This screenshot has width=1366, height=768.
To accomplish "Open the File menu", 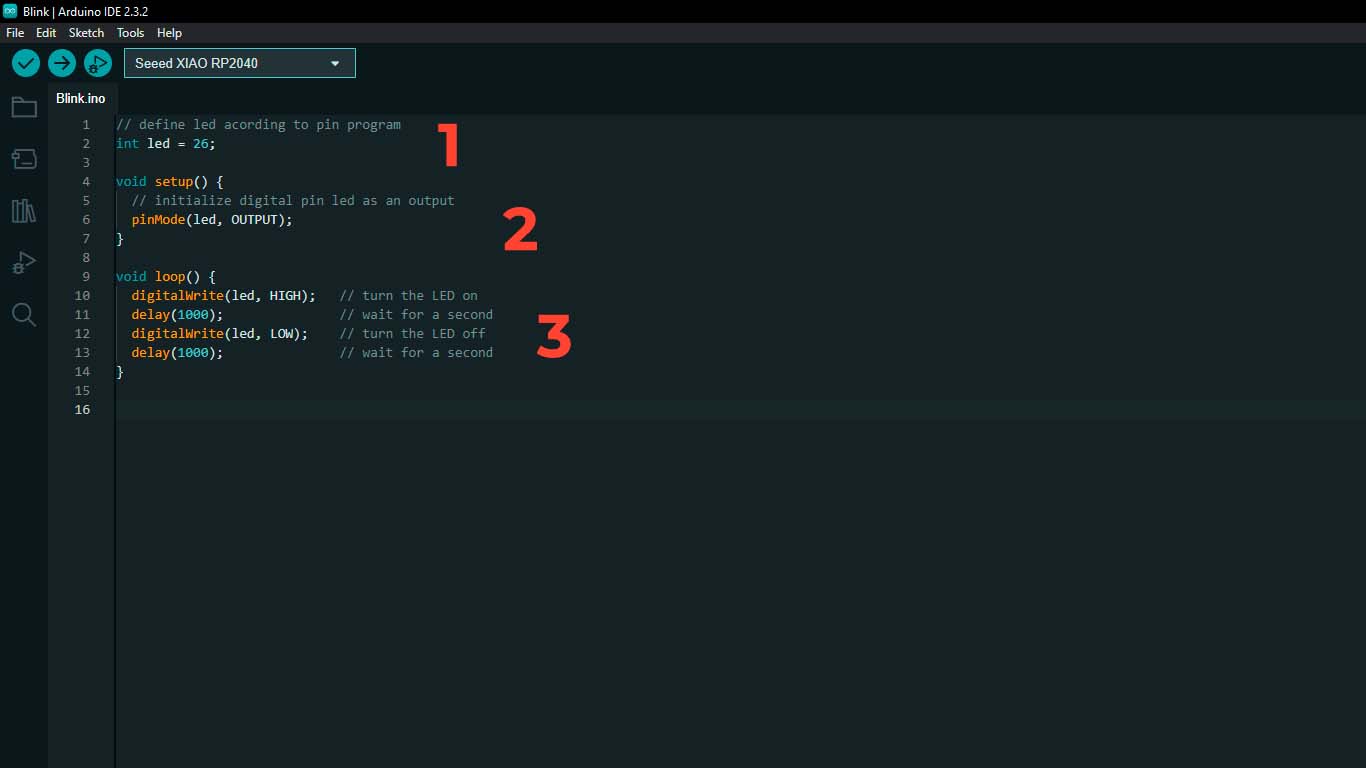I will coord(15,33).
